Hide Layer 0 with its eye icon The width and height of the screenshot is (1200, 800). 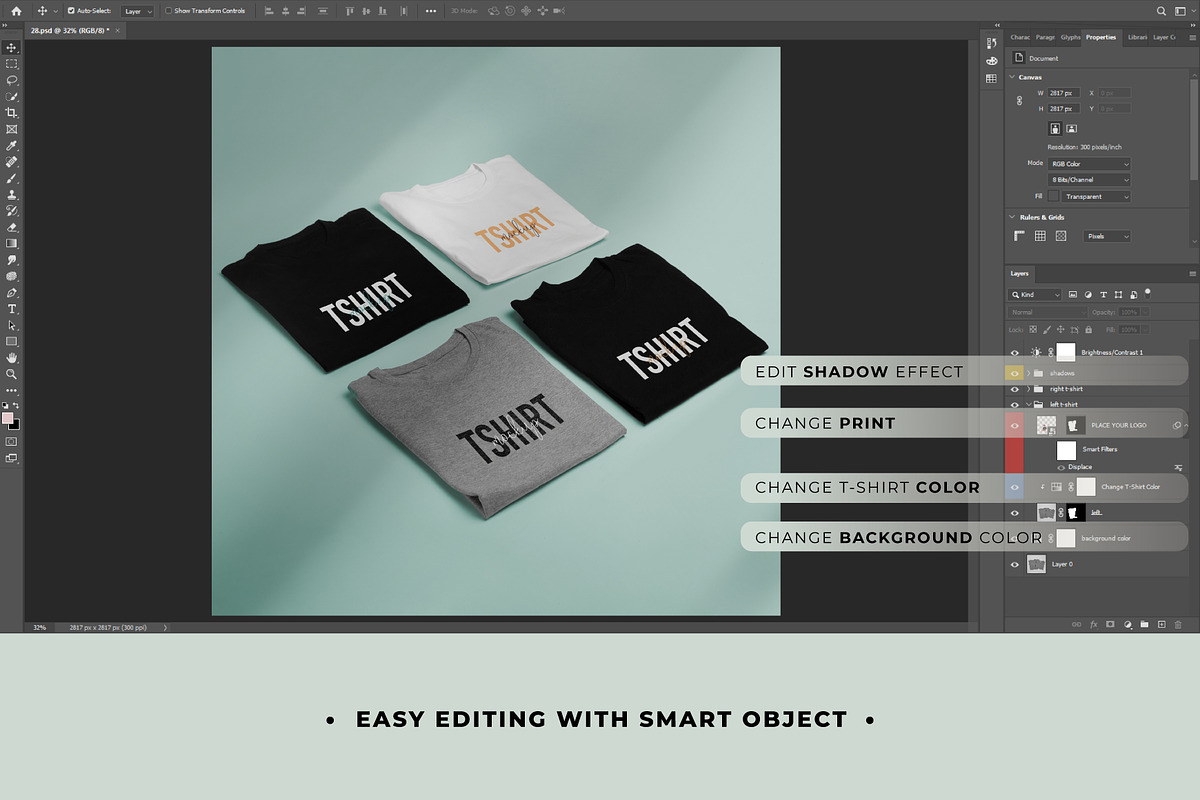[x=1015, y=564]
